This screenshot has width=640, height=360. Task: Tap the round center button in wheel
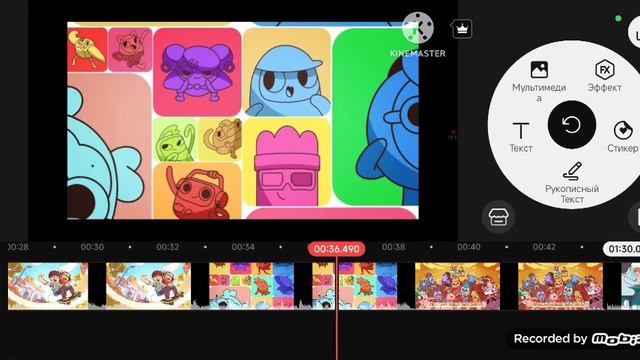click(x=571, y=125)
